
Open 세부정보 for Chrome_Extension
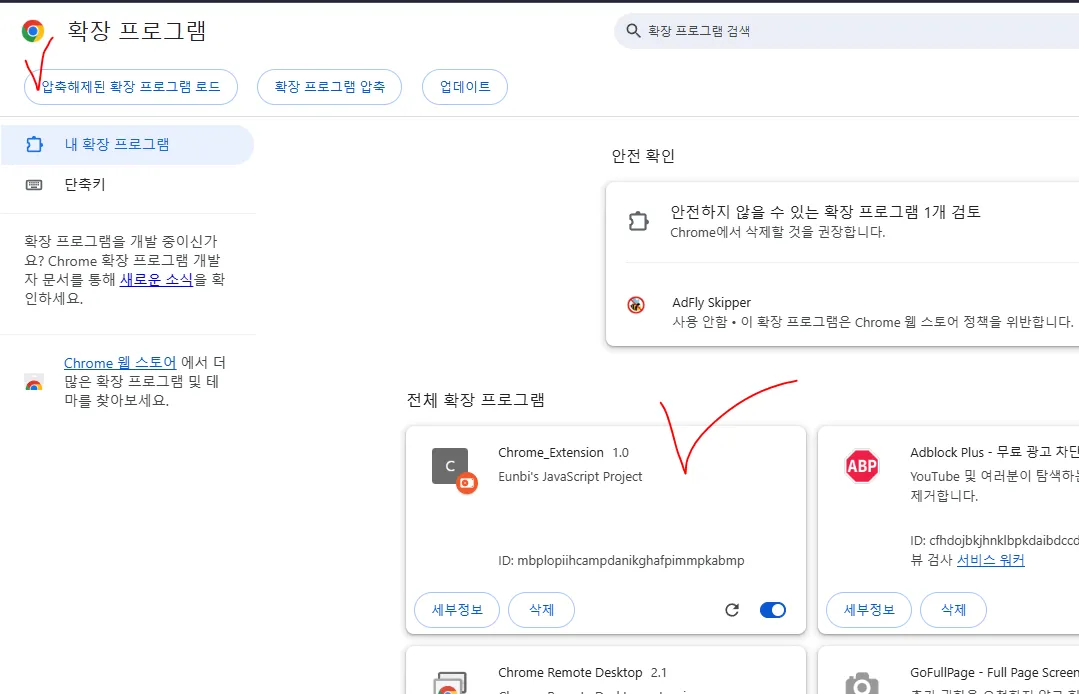457,610
